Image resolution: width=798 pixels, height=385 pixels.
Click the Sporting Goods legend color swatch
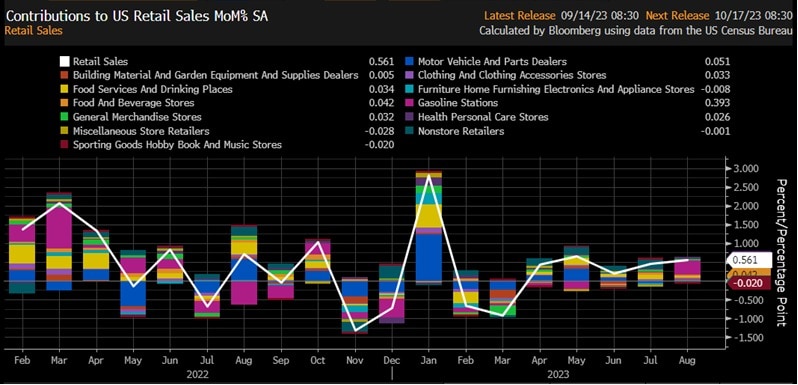(x=64, y=145)
